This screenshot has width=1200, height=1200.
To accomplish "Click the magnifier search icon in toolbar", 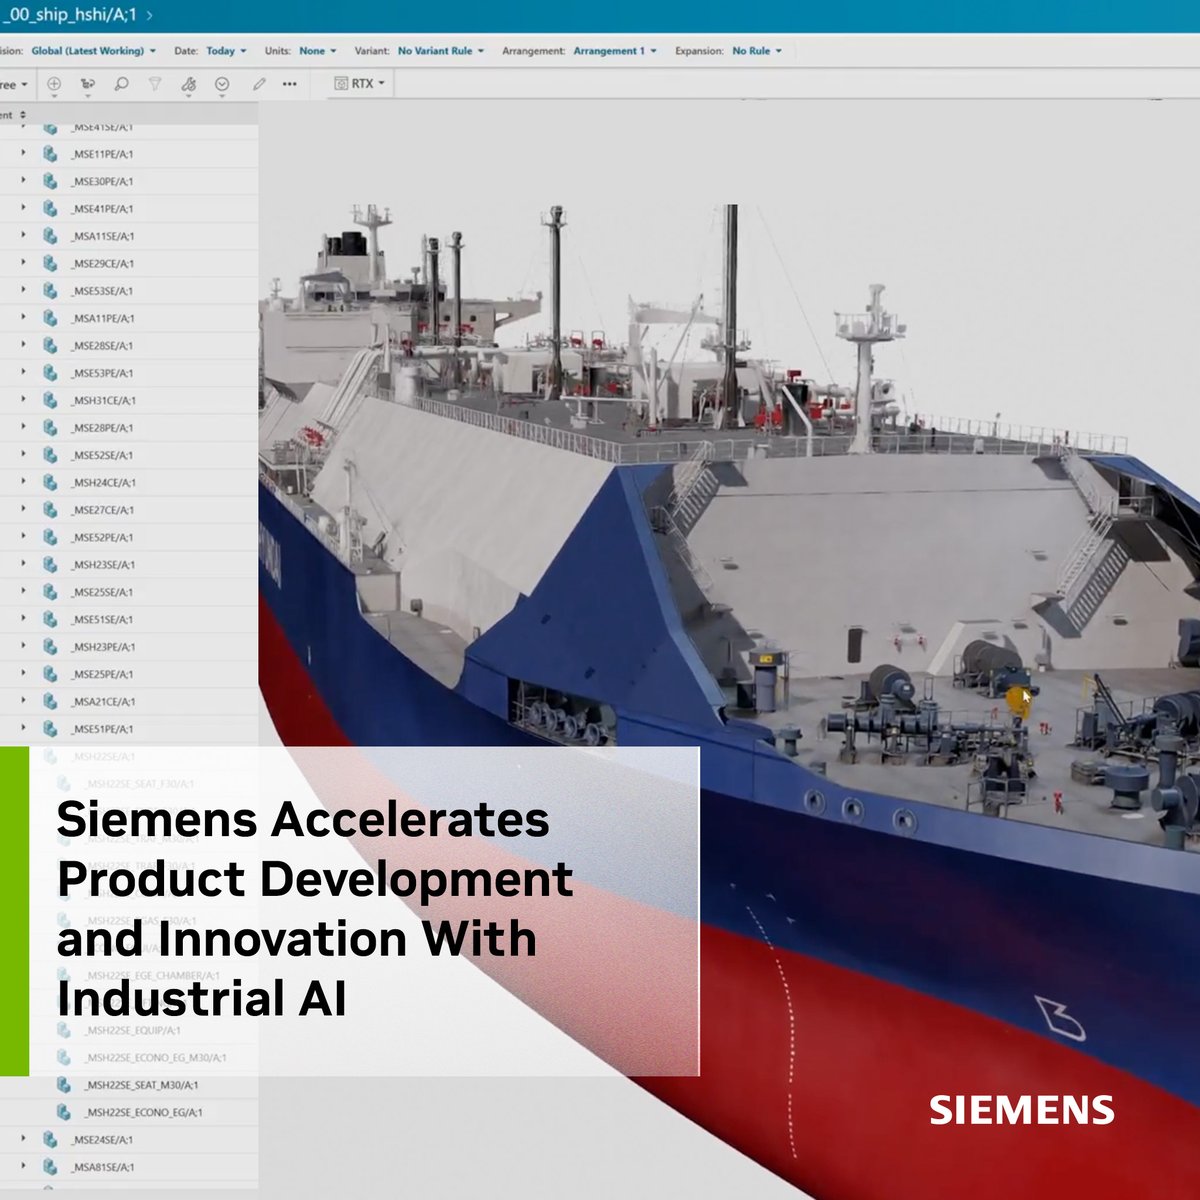I will point(121,85).
